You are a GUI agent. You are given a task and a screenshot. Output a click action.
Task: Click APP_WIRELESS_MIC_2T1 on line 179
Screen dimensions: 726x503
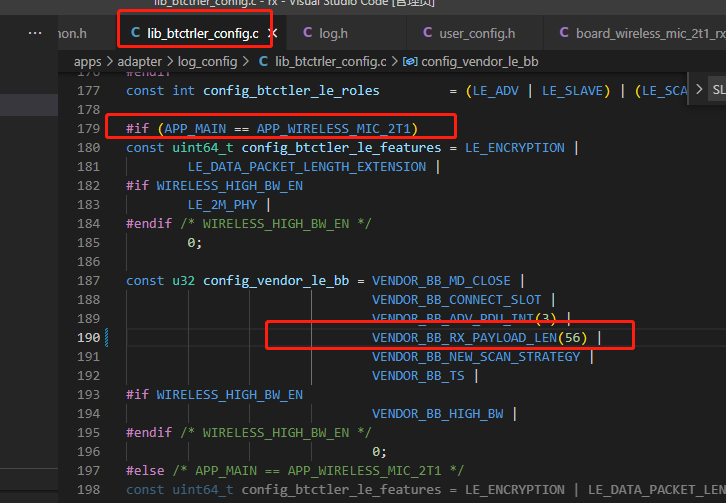coord(334,129)
